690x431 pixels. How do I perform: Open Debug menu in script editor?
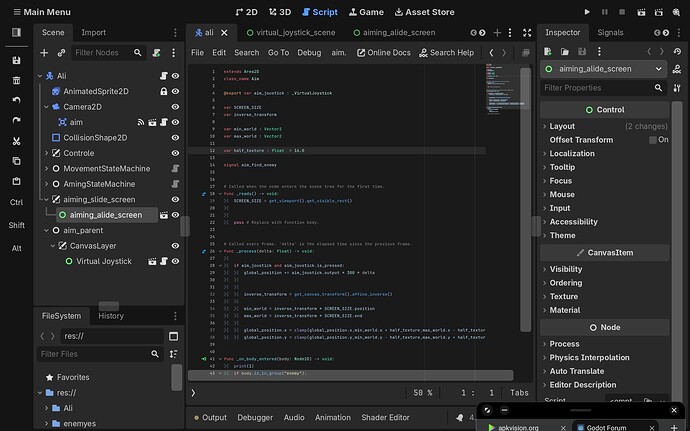tap(309, 53)
